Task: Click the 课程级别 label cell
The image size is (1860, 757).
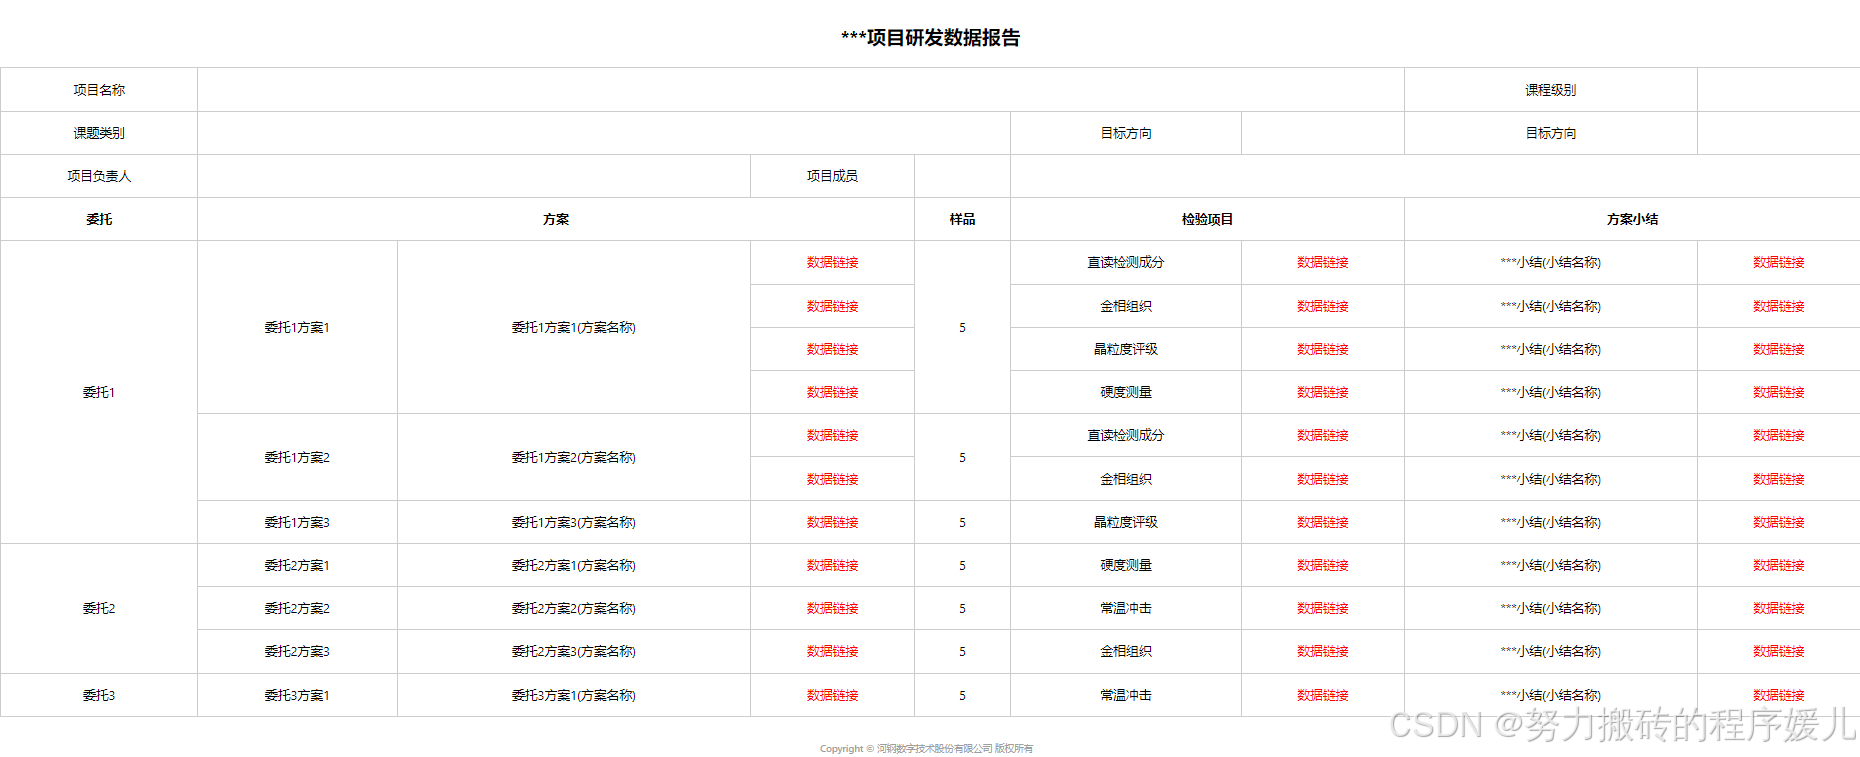Action: point(1550,90)
